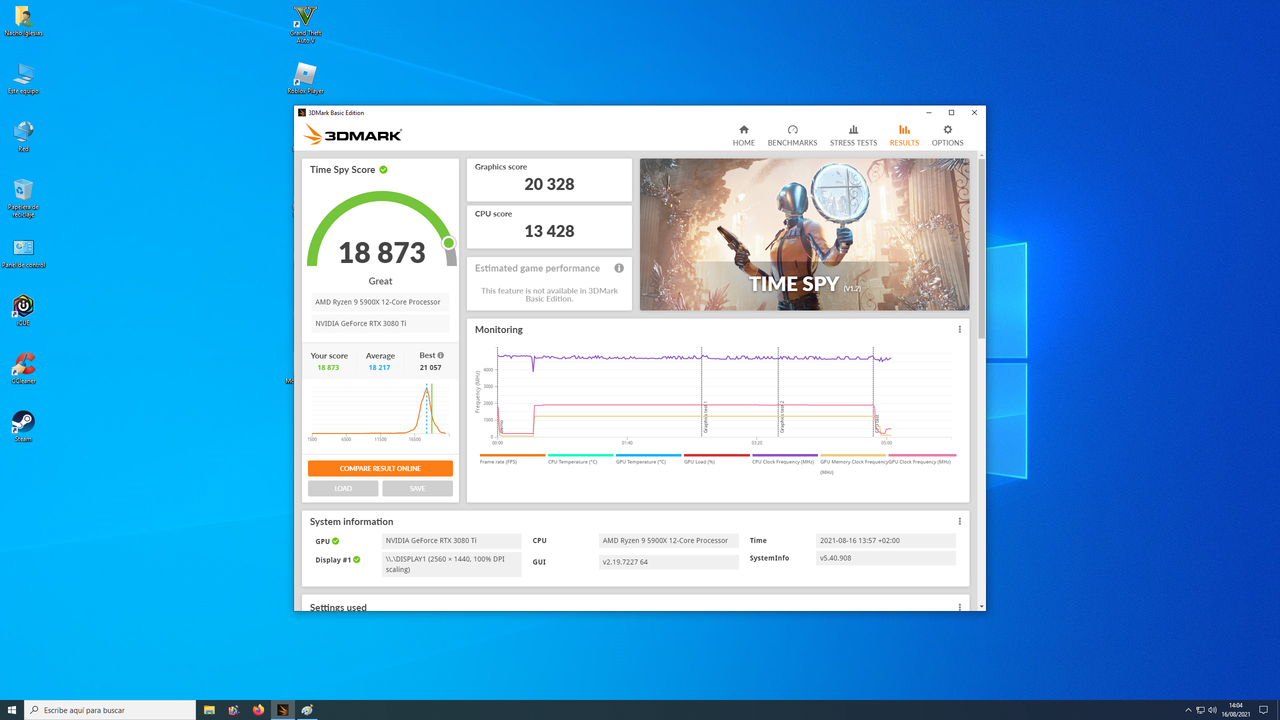Open the Settings used three-dot menu
The height and width of the screenshot is (720, 1280).
(959, 607)
